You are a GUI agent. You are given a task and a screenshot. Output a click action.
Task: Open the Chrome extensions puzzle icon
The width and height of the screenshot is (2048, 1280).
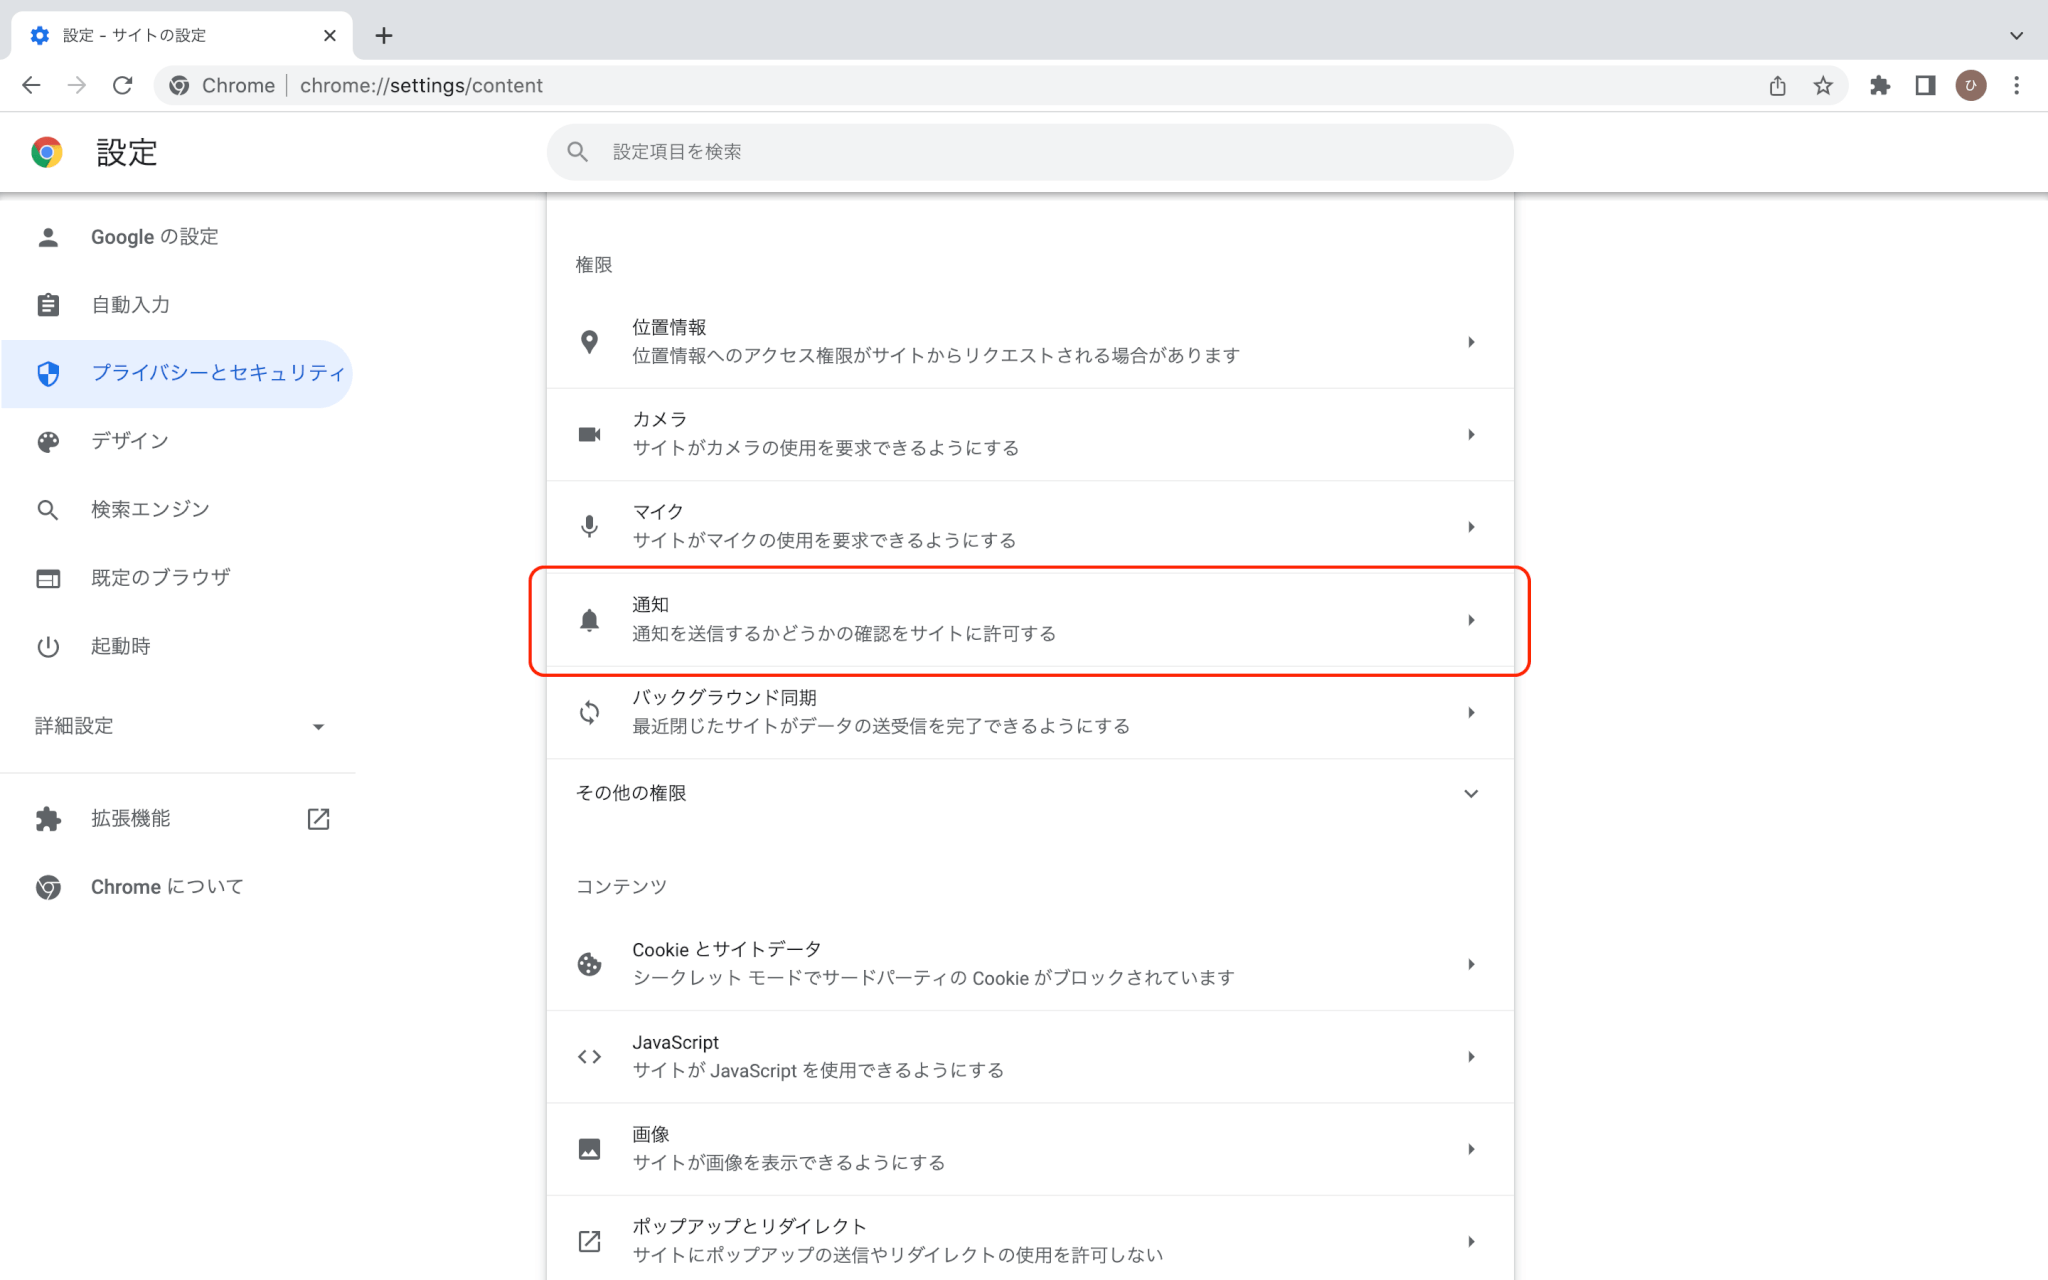1880,85
